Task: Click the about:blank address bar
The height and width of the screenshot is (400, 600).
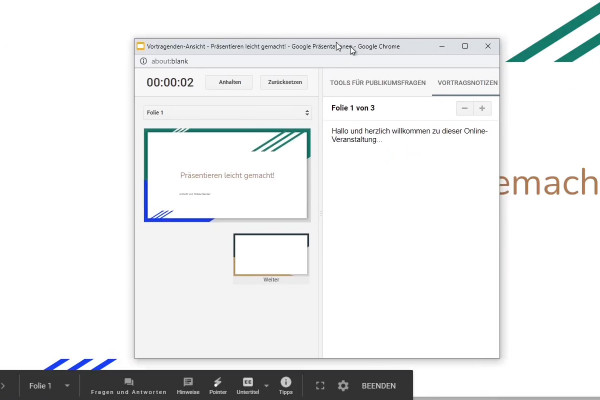Action: pyautogui.click(x=170, y=61)
